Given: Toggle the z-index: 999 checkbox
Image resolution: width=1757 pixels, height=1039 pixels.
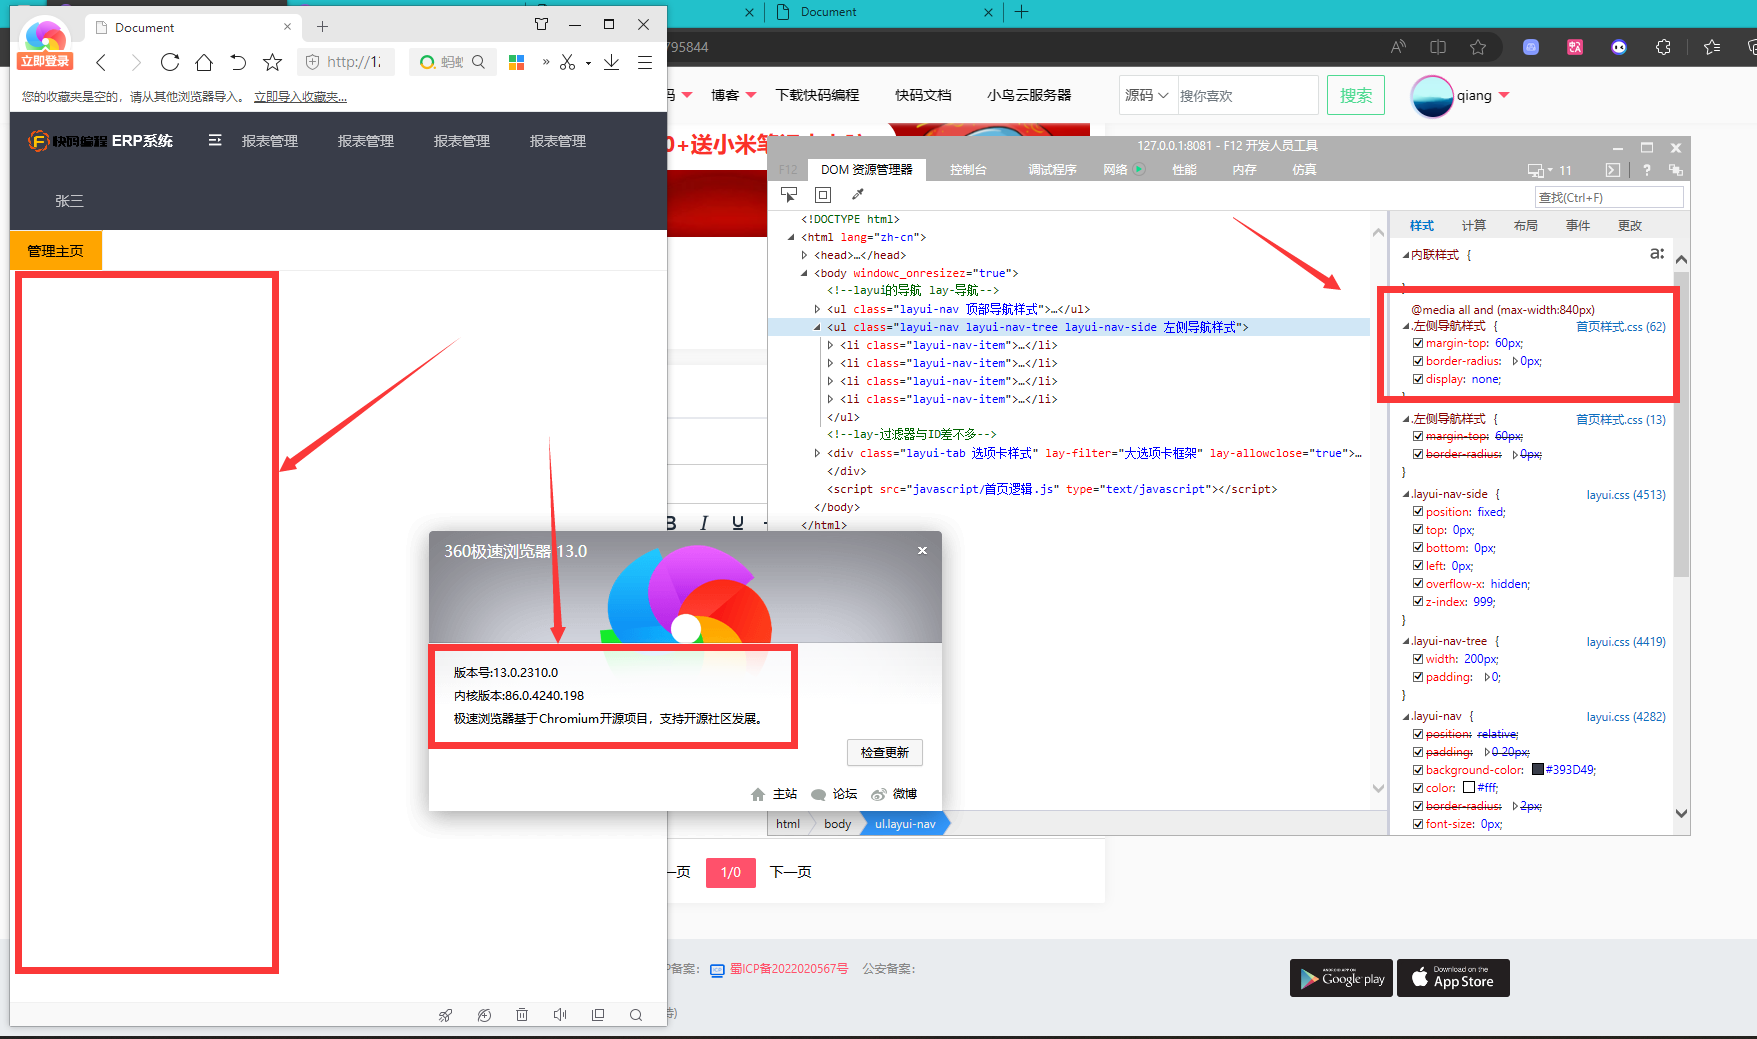Looking at the screenshot, I should pos(1418,602).
